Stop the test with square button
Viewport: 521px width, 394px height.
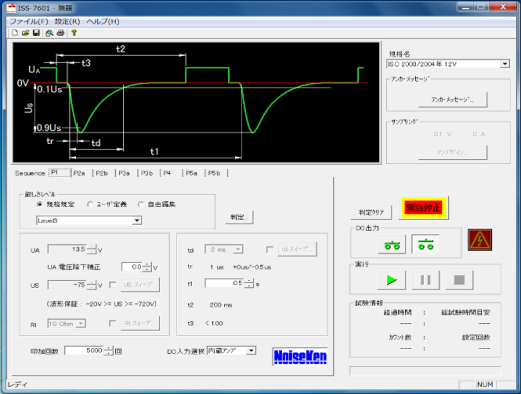tap(459, 280)
